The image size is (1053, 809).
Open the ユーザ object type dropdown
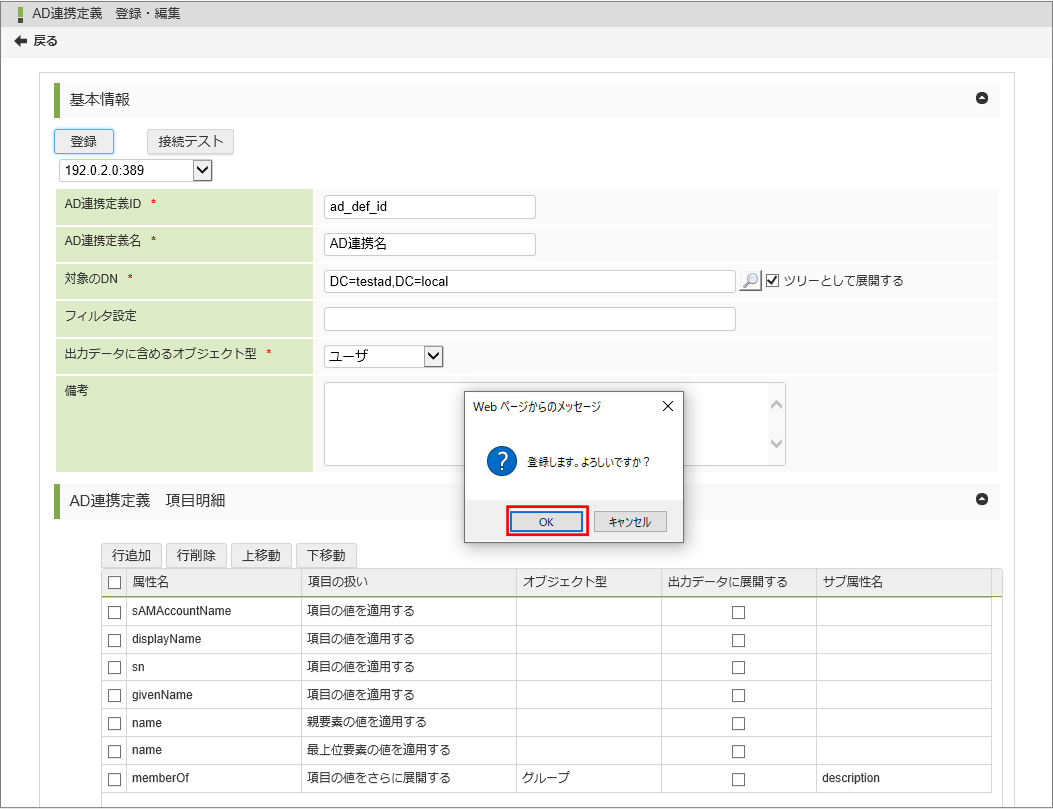pyautogui.click(x=432, y=356)
